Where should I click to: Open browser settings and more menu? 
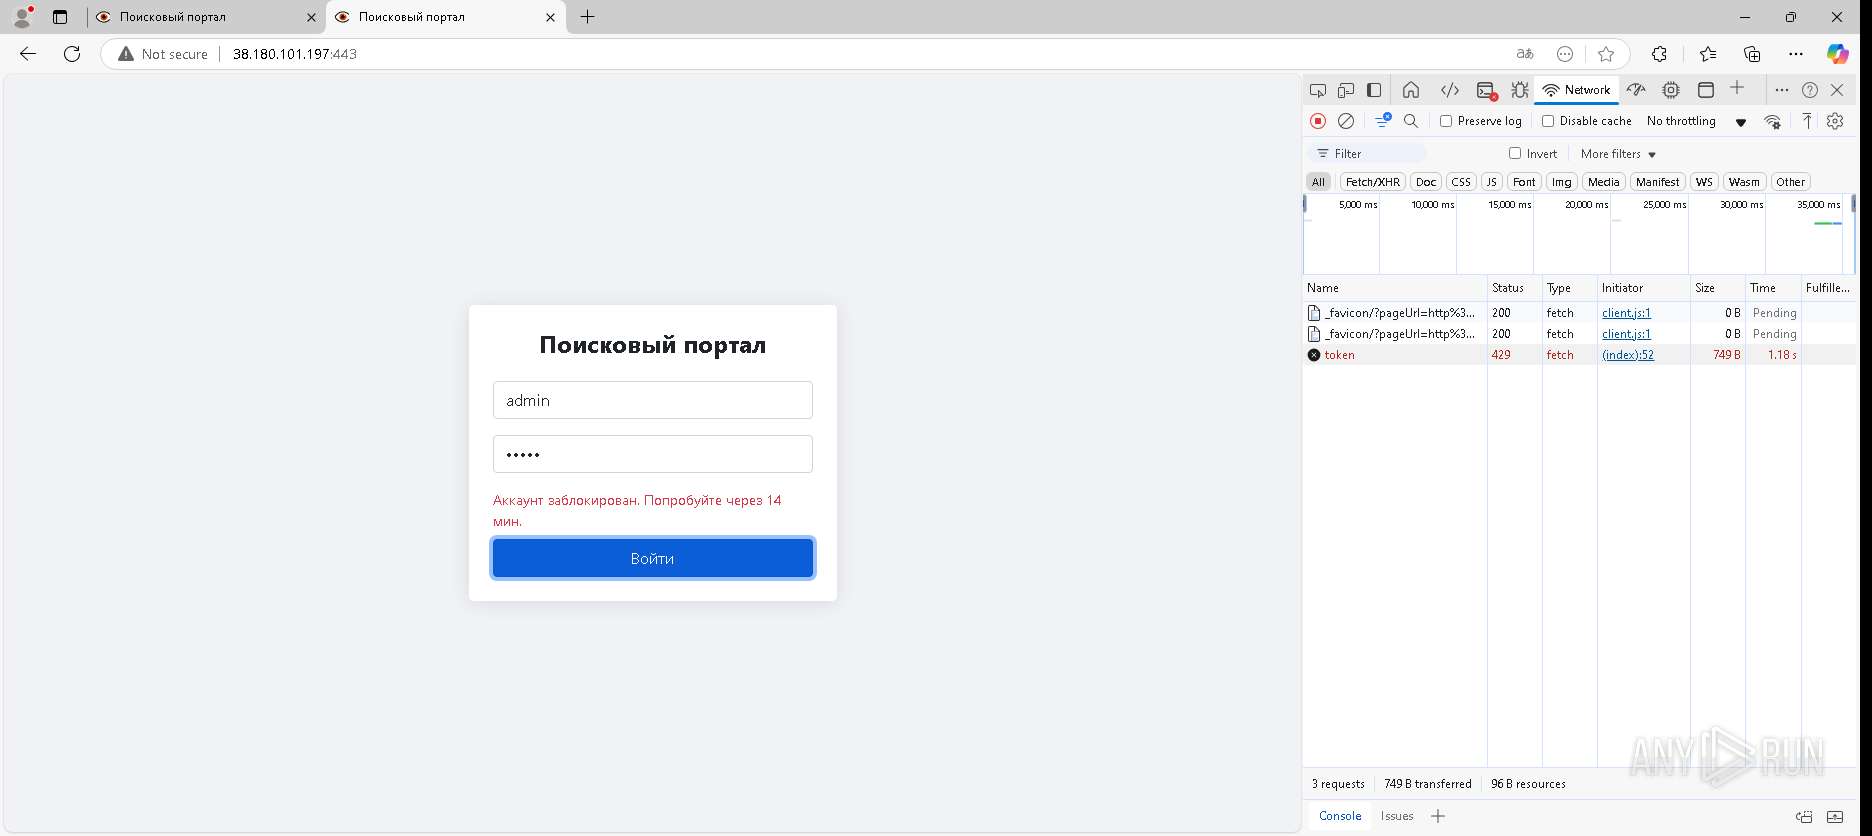pos(1796,54)
